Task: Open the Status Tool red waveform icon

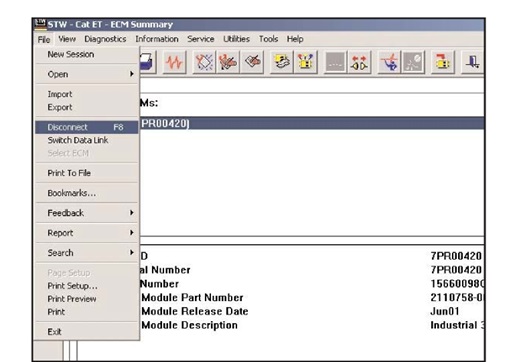Action: point(174,62)
